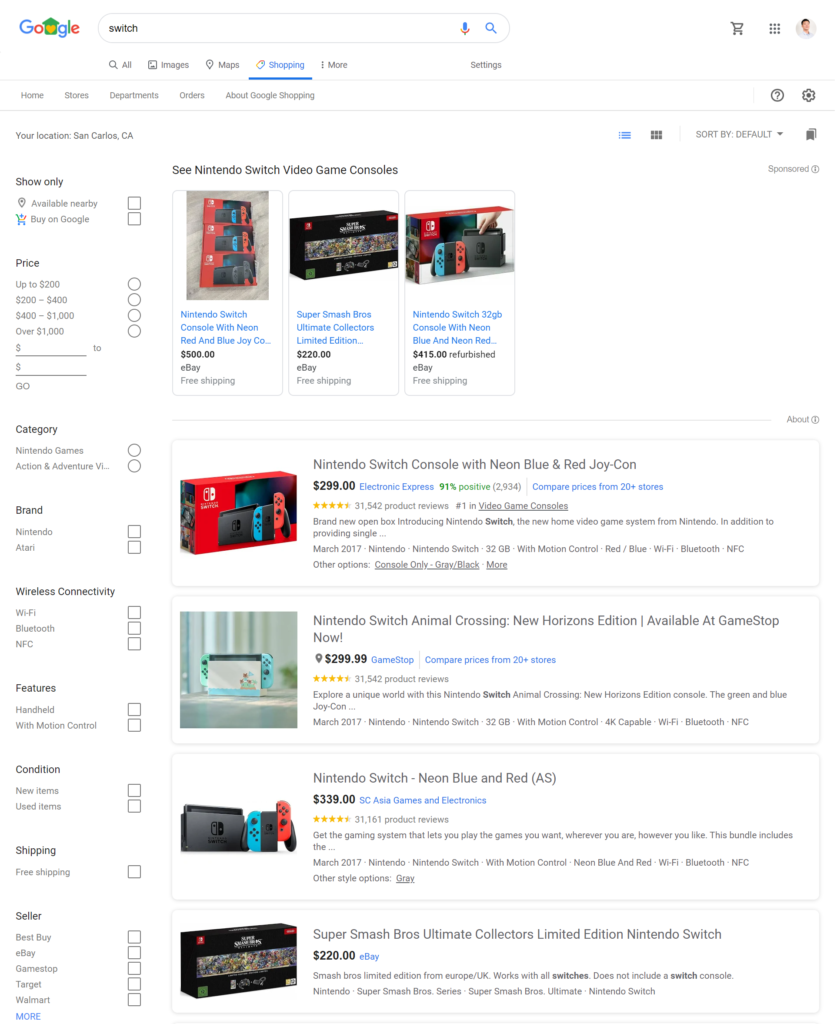Screen dimensions: 837x1024
Task: Check the Walmart seller filter
Action: coord(134,1000)
